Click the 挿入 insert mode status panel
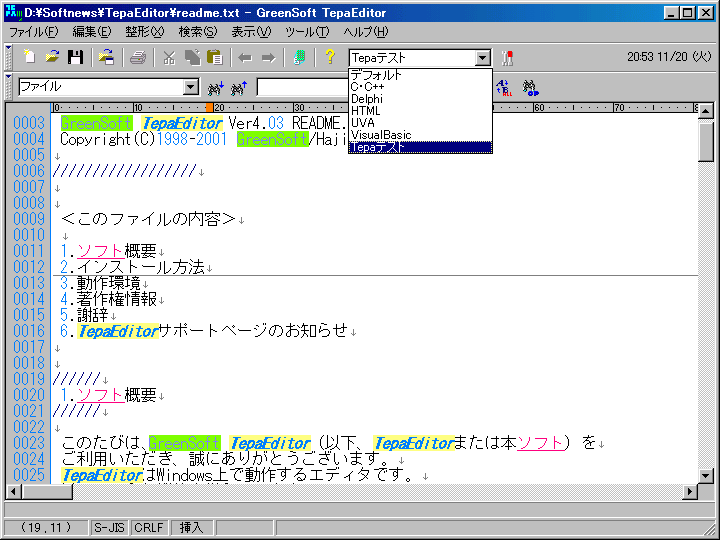 [191, 528]
